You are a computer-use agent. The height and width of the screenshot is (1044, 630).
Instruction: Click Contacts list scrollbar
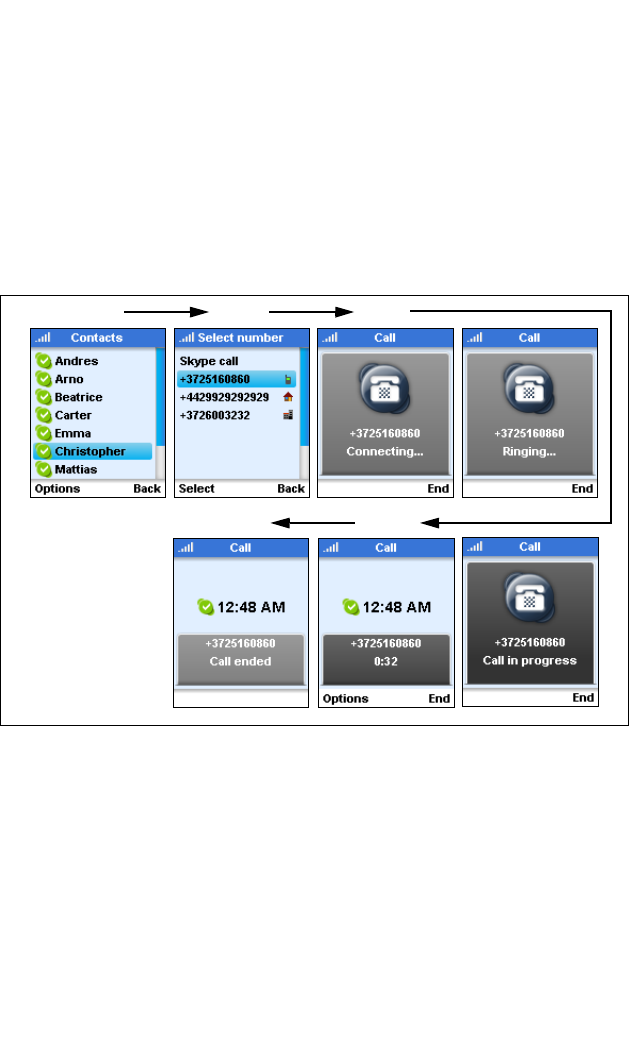coord(160,413)
